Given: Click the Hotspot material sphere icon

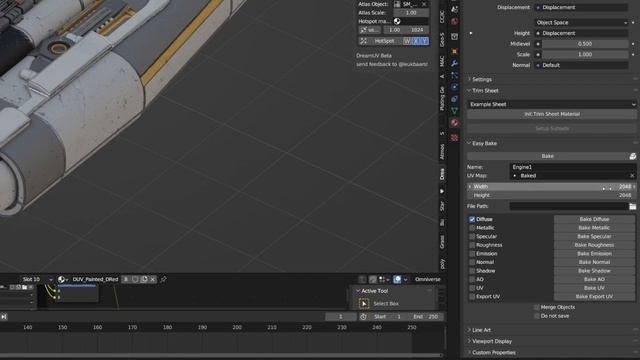Looking at the screenshot, I should (397, 21).
